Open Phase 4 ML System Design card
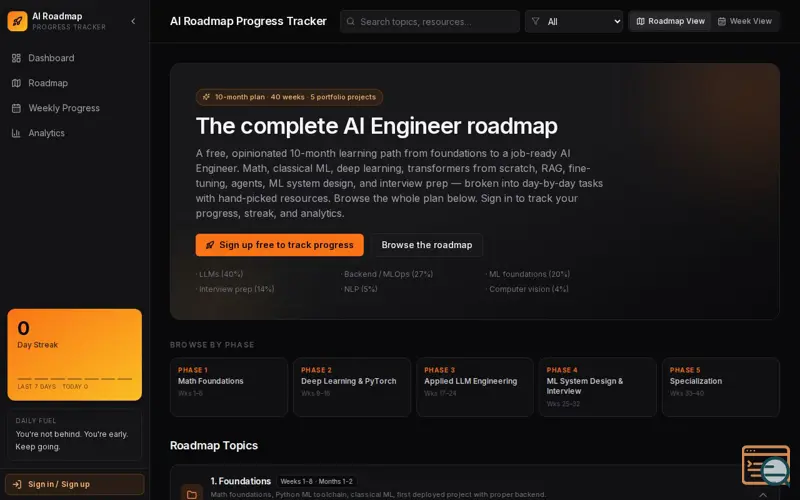 click(598, 387)
